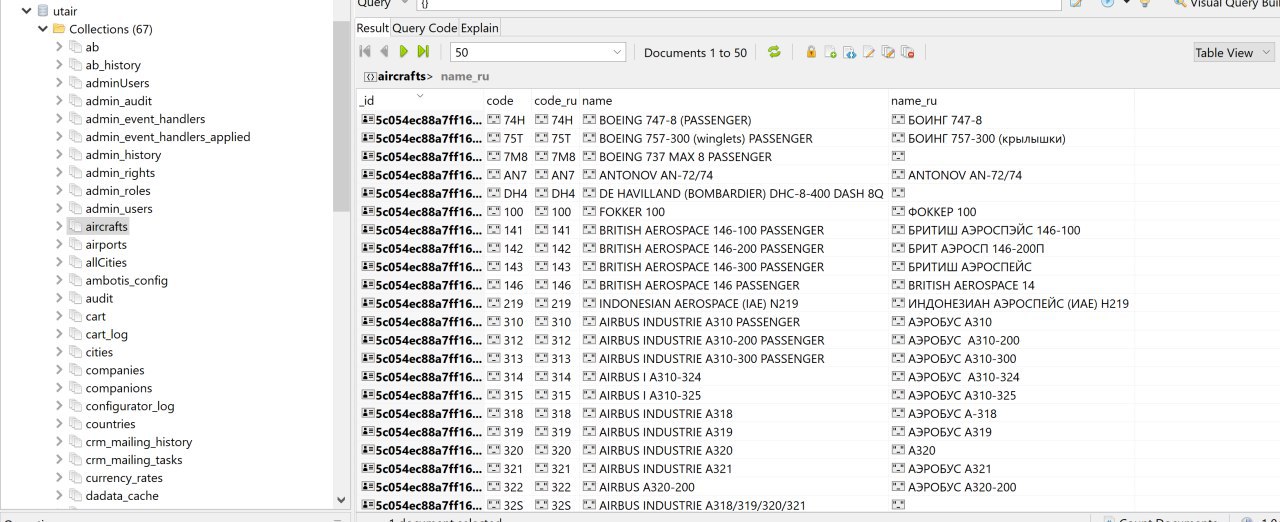Image resolution: width=1280 pixels, height=522 pixels.
Task: Click the name_ru breadcrumb label
Action: (x=465, y=76)
